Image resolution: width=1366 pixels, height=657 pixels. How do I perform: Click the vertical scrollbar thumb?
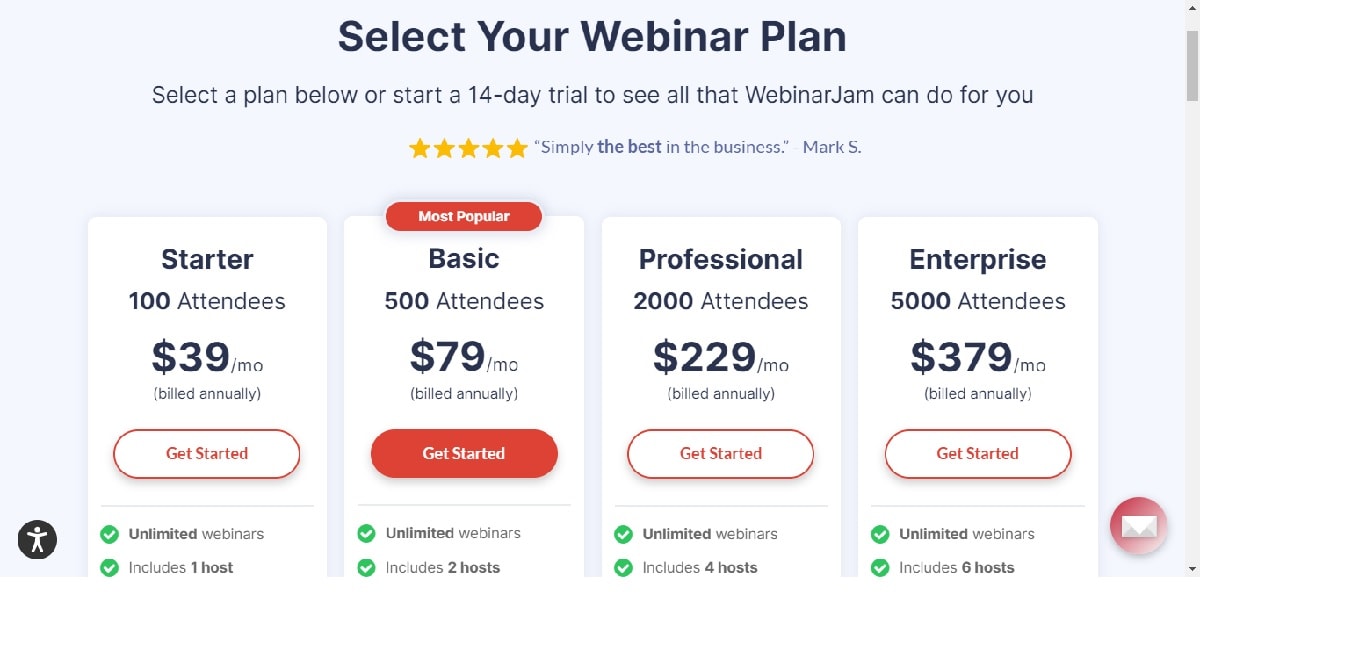[x=1192, y=65]
